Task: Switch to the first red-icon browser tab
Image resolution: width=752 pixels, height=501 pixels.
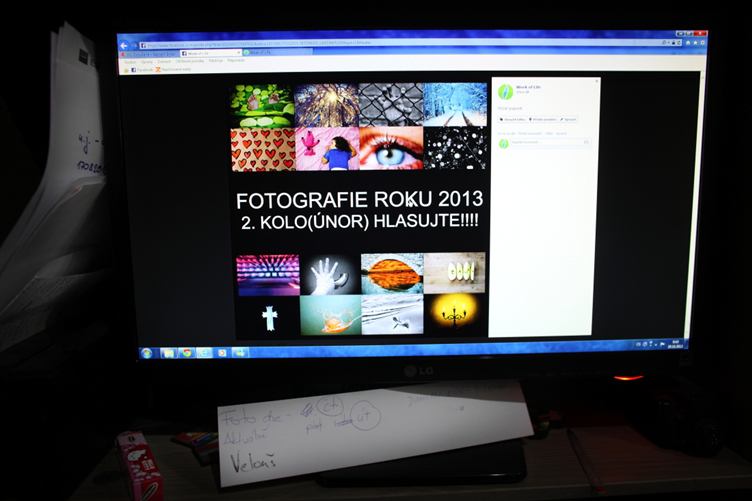Action: tap(150, 54)
